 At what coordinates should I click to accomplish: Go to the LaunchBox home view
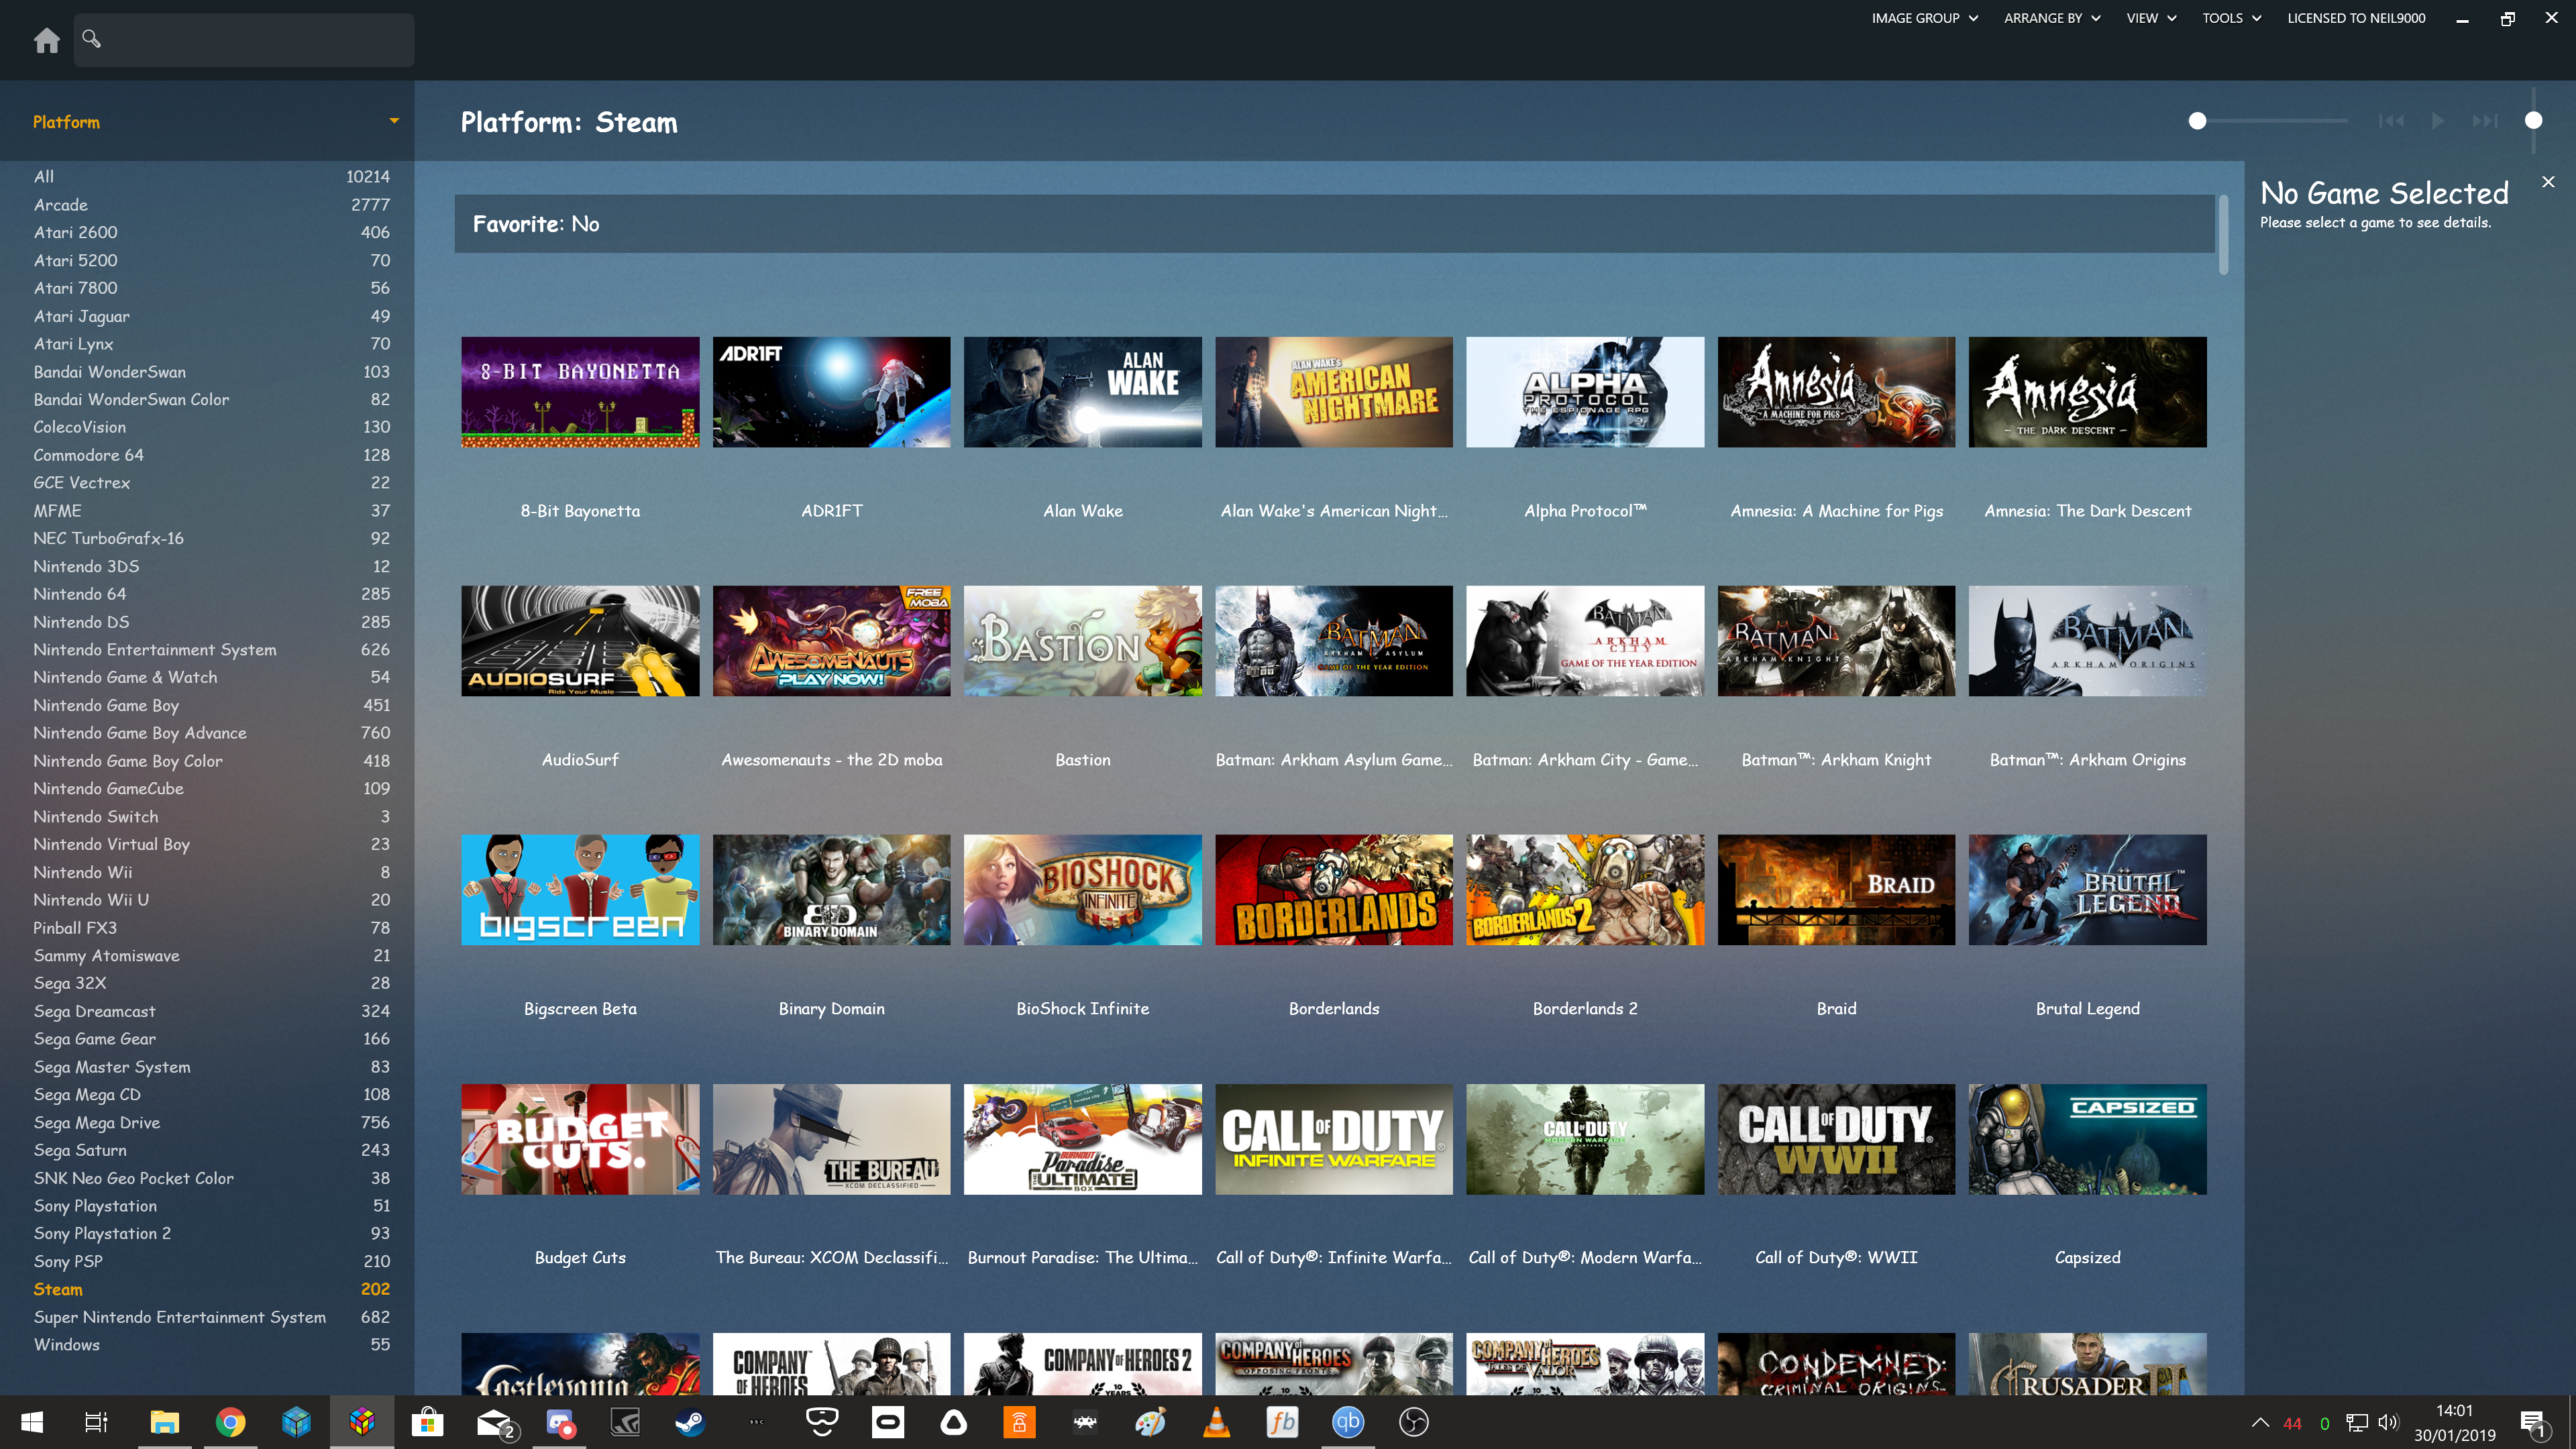click(46, 40)
